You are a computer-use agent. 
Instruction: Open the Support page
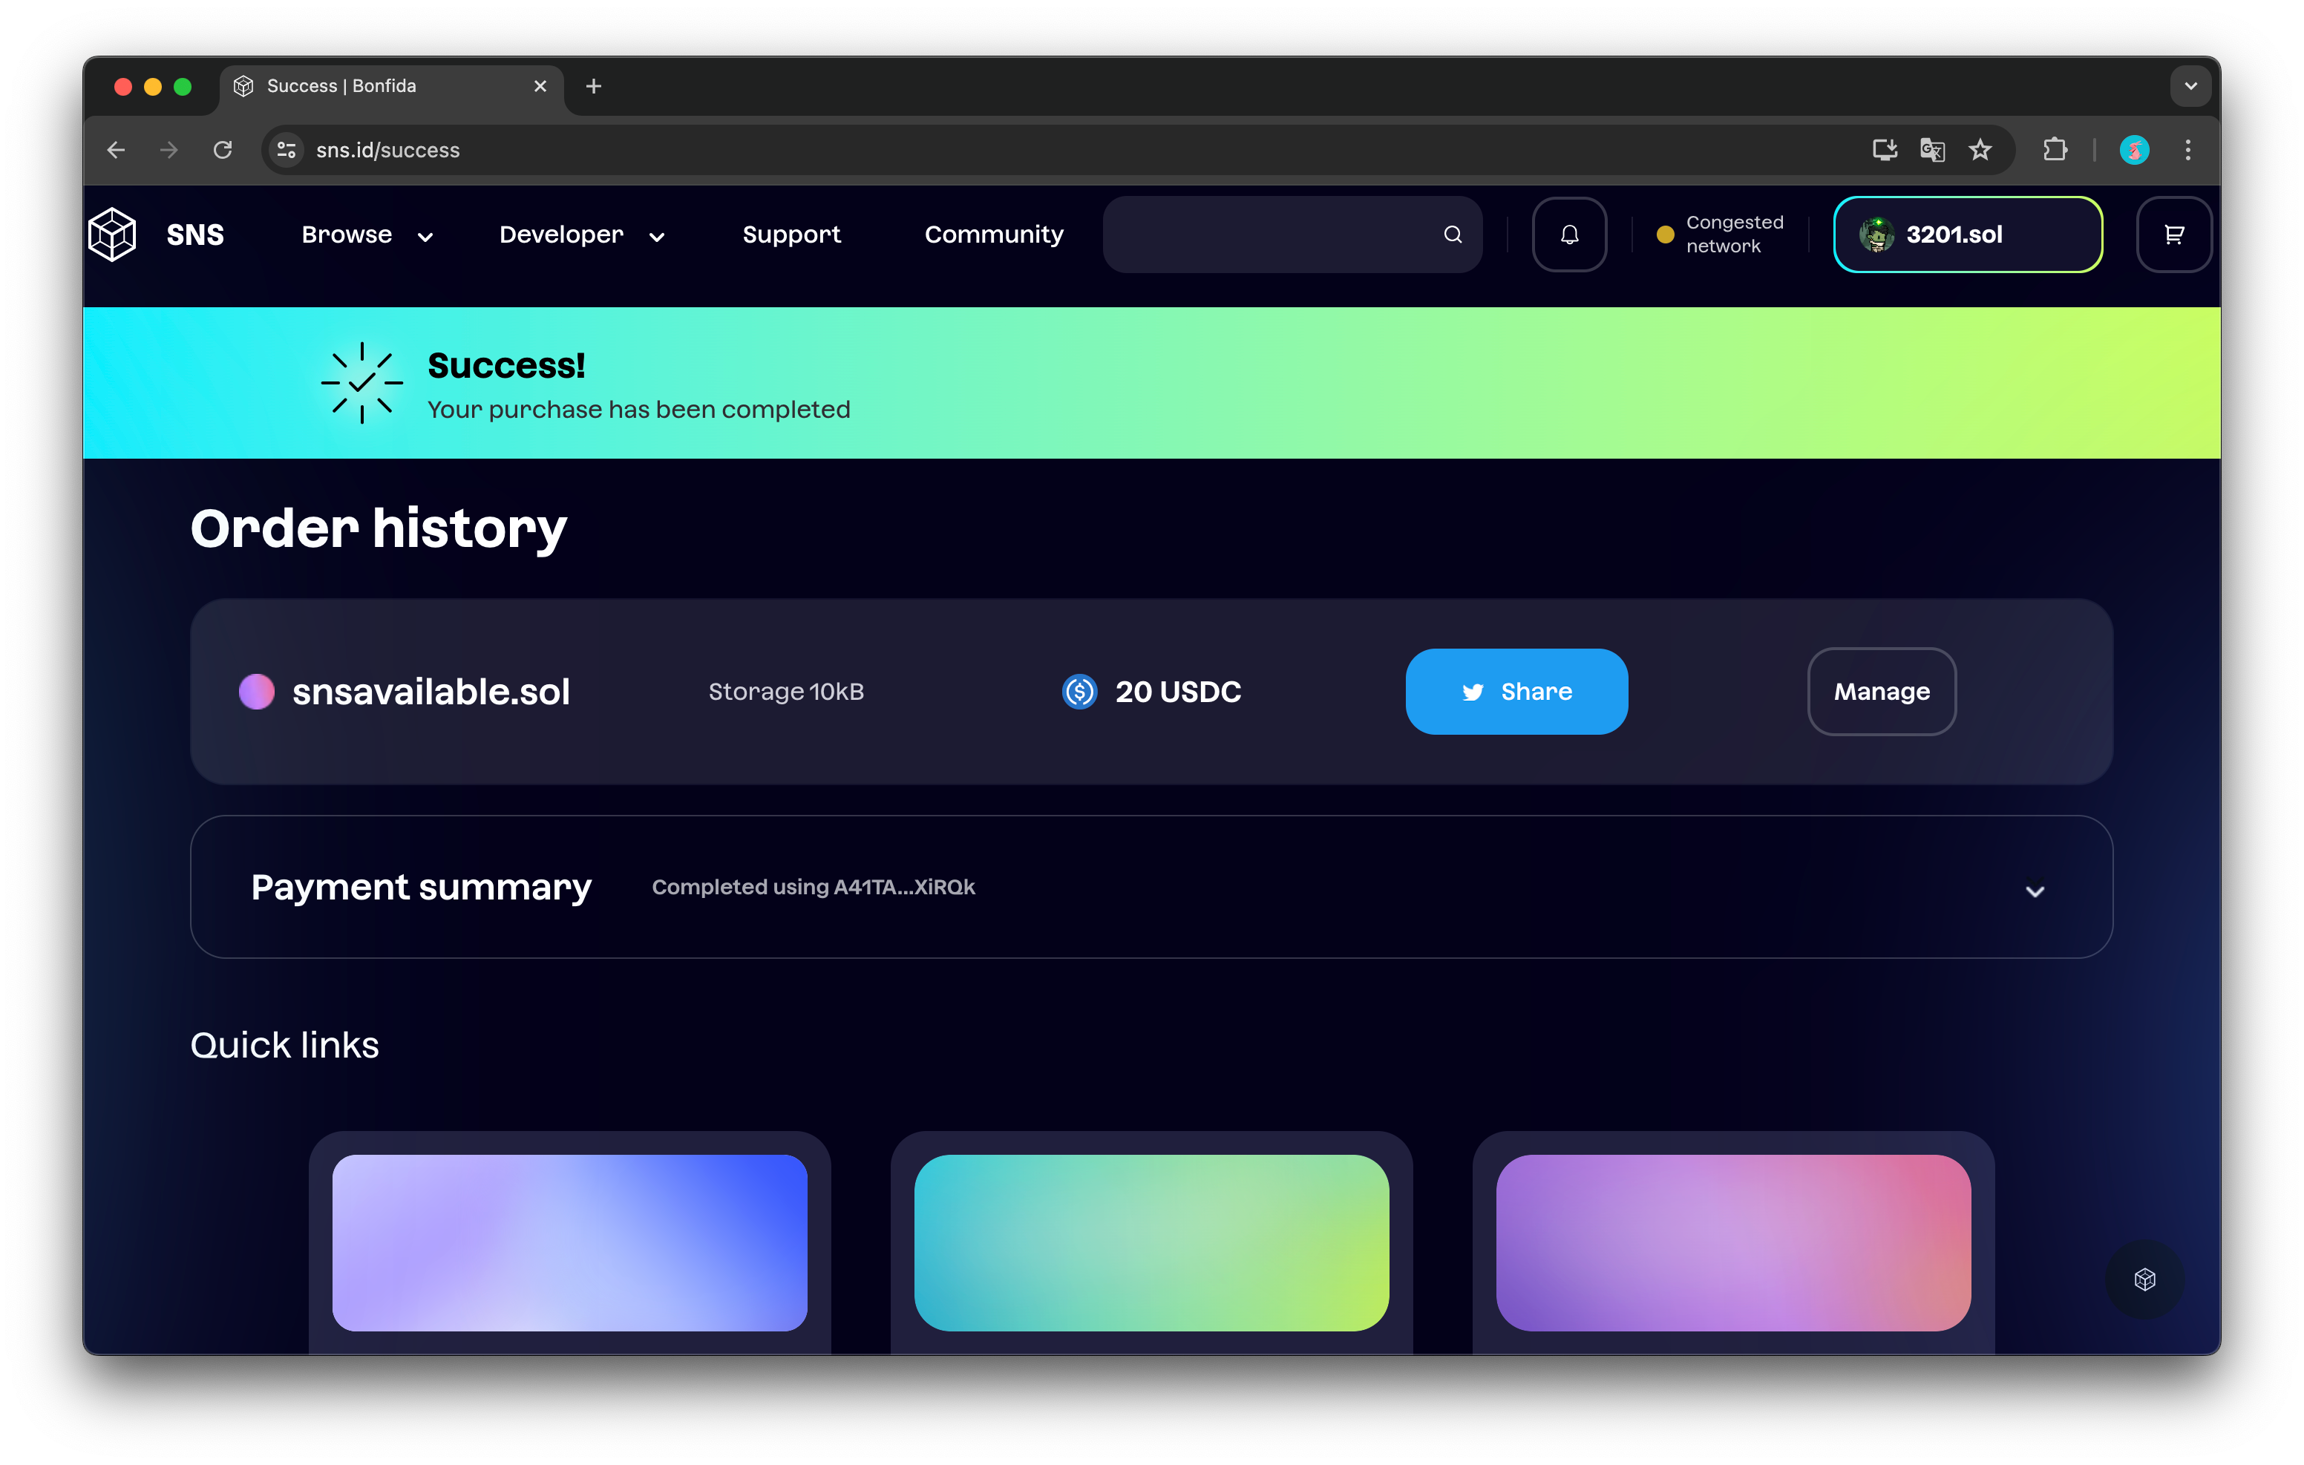click(791, 235)
